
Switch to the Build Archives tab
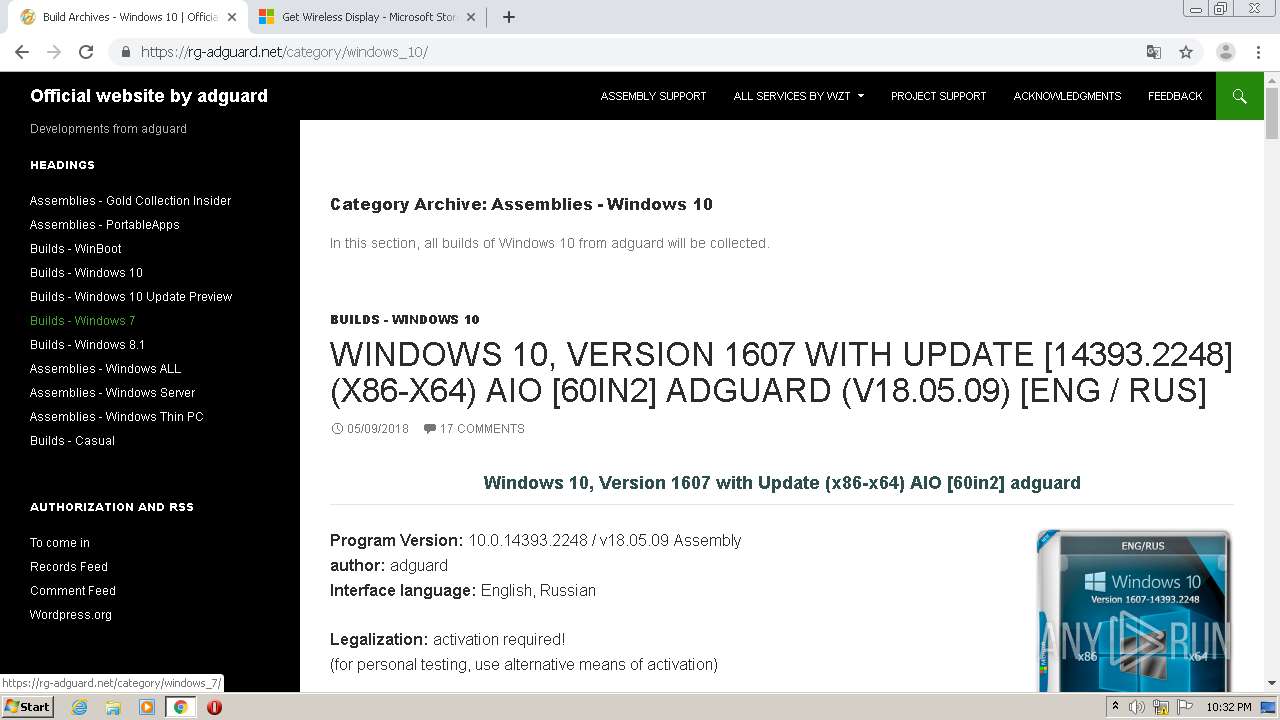130,17
